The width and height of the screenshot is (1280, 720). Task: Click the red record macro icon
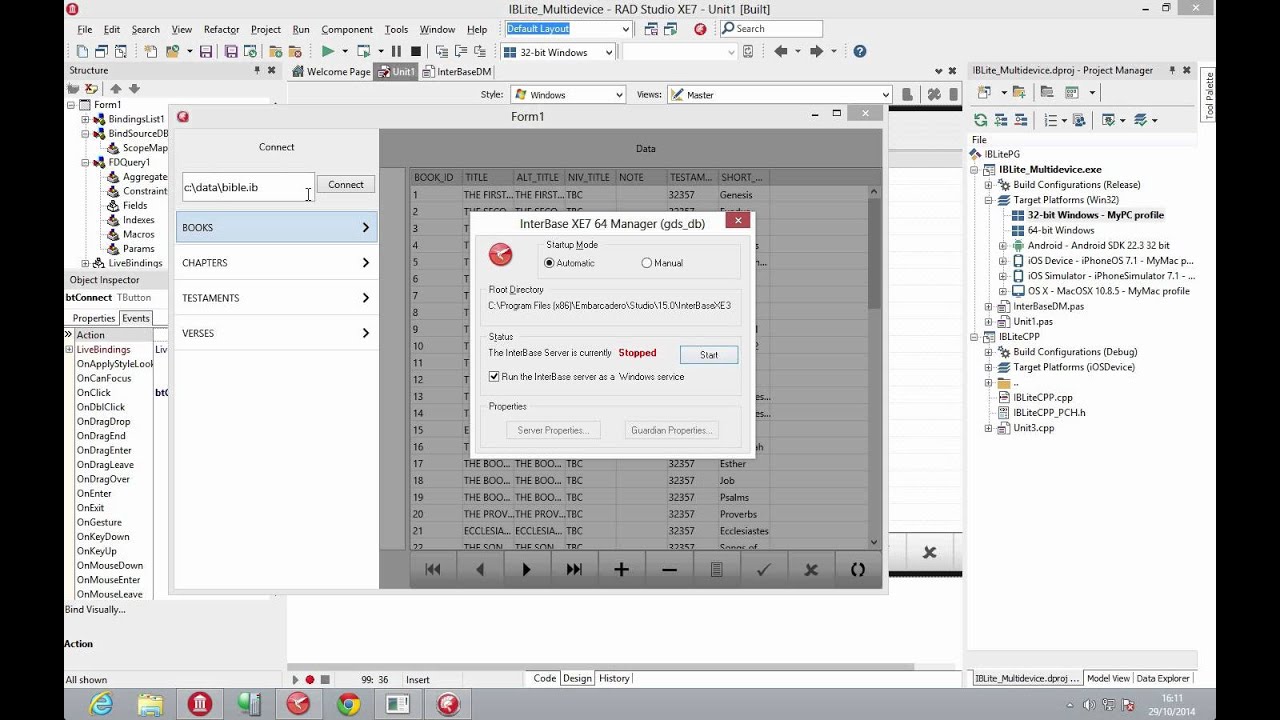(310, 679)
